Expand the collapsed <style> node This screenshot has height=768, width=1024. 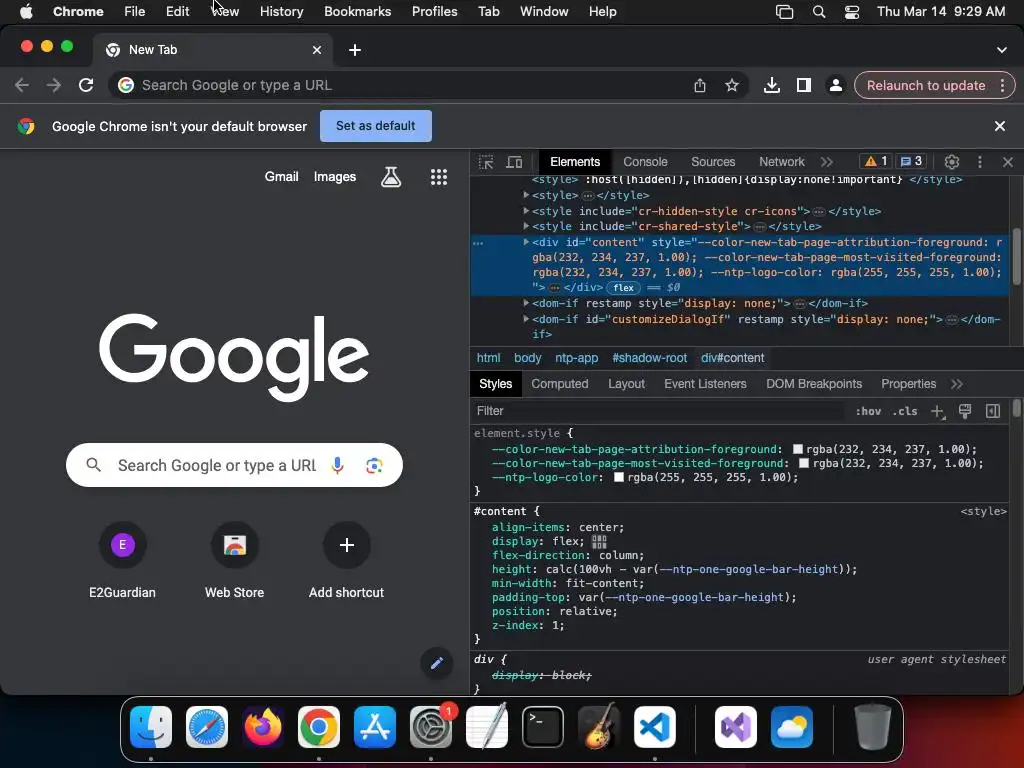tap(526, 195)
